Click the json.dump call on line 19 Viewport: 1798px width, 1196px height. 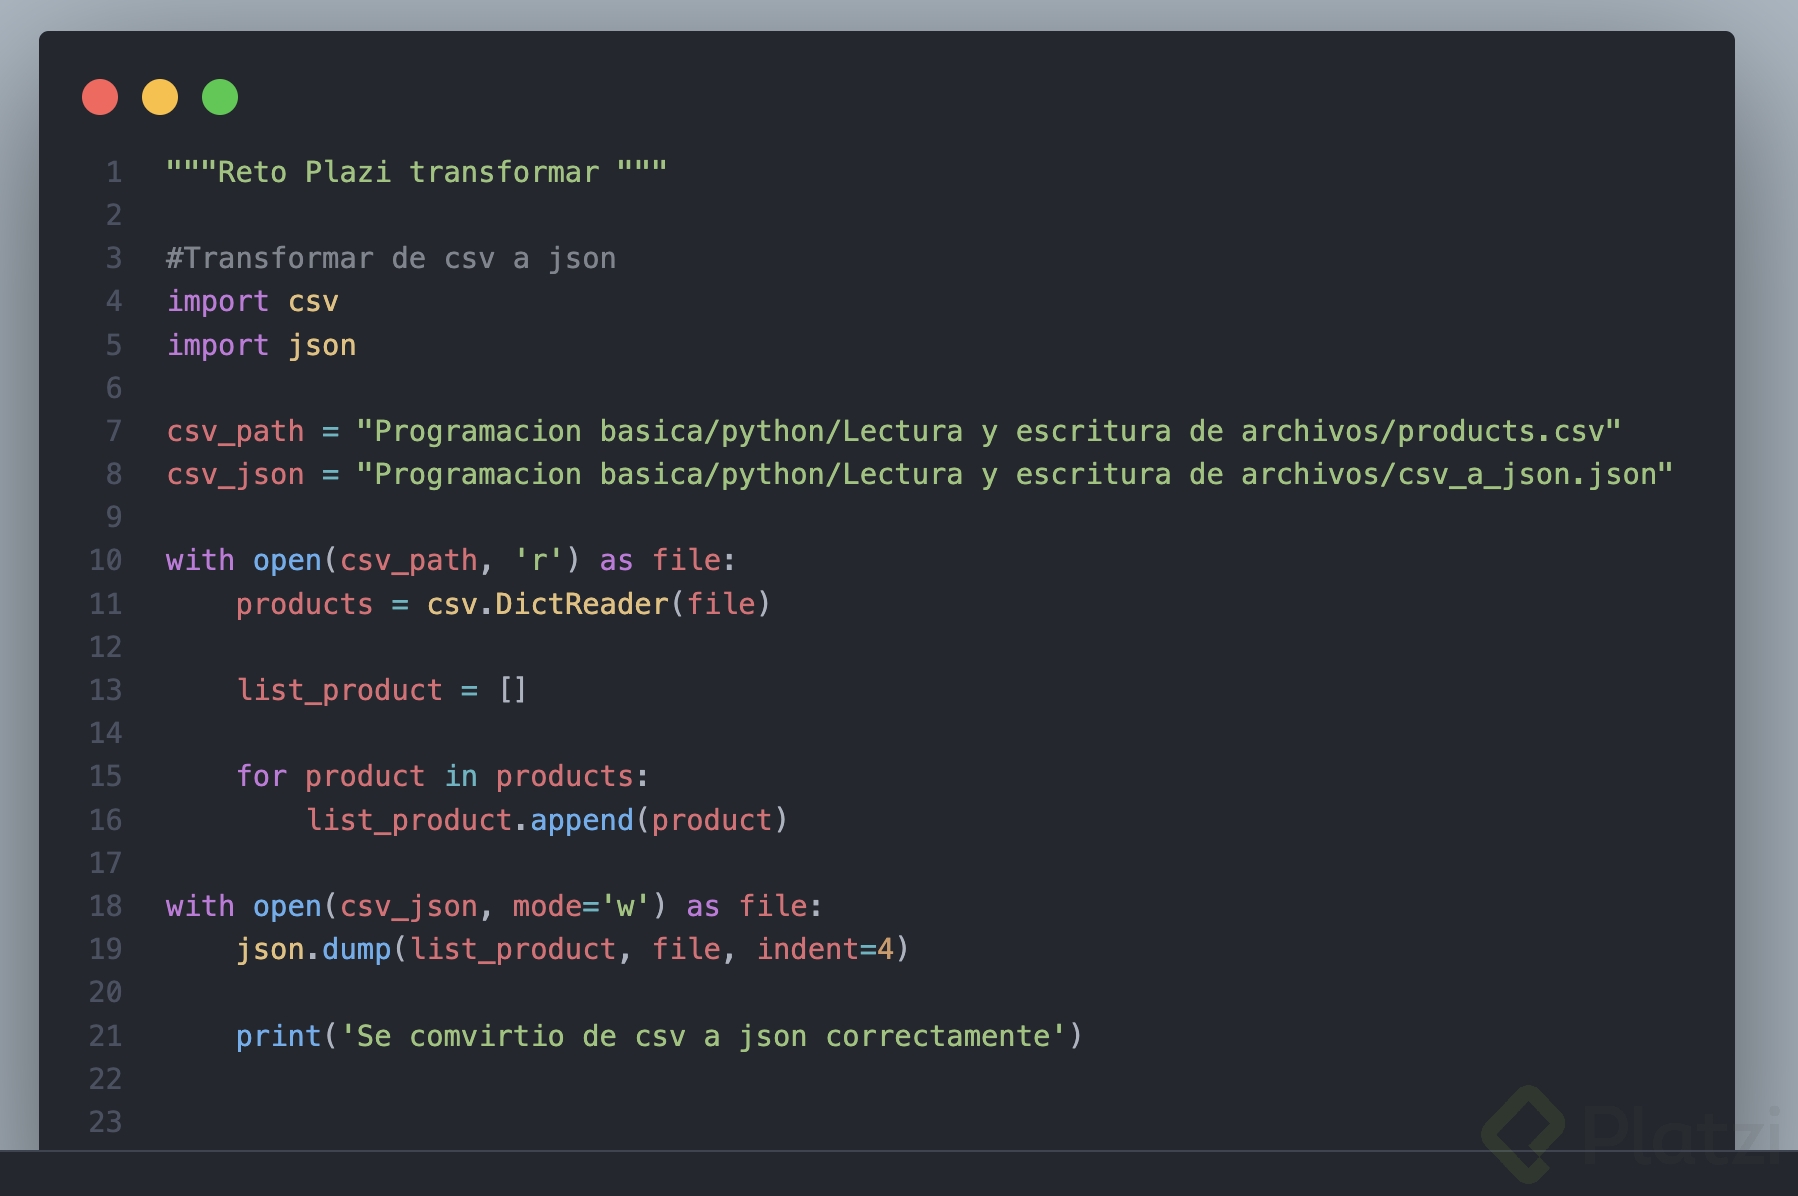(313, 949)
